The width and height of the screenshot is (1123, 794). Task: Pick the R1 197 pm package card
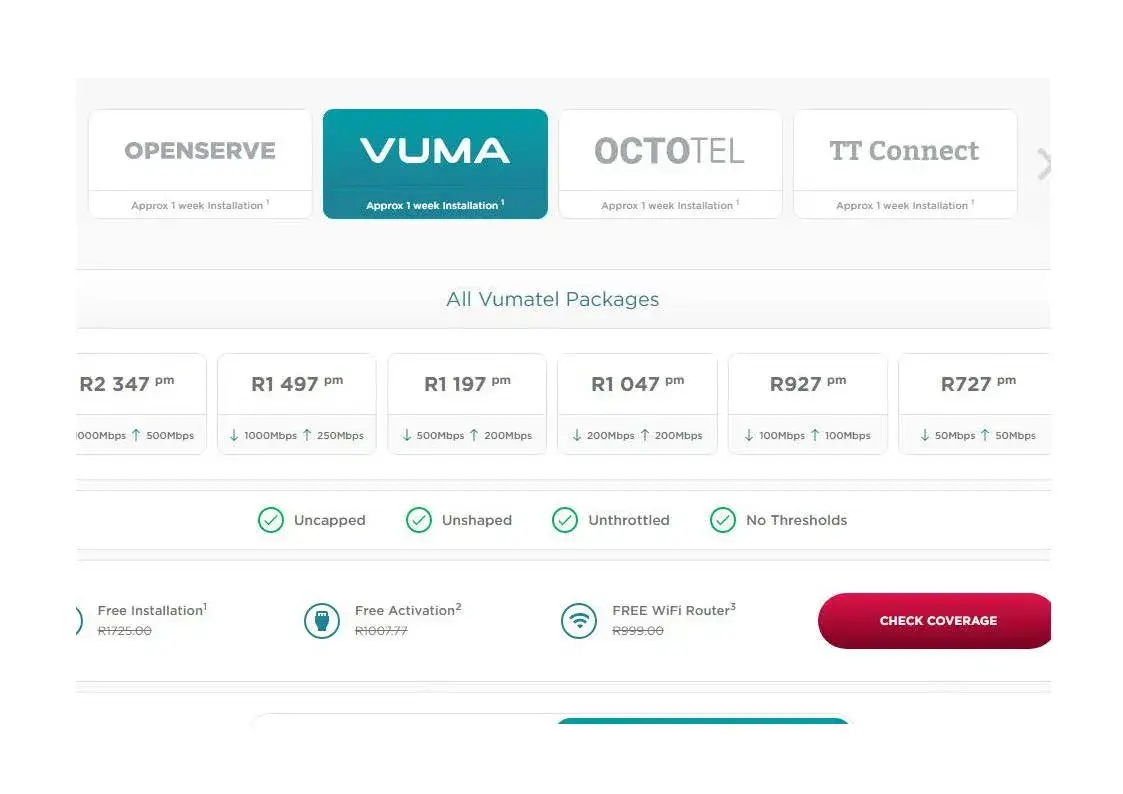click(x=467, y=403)
